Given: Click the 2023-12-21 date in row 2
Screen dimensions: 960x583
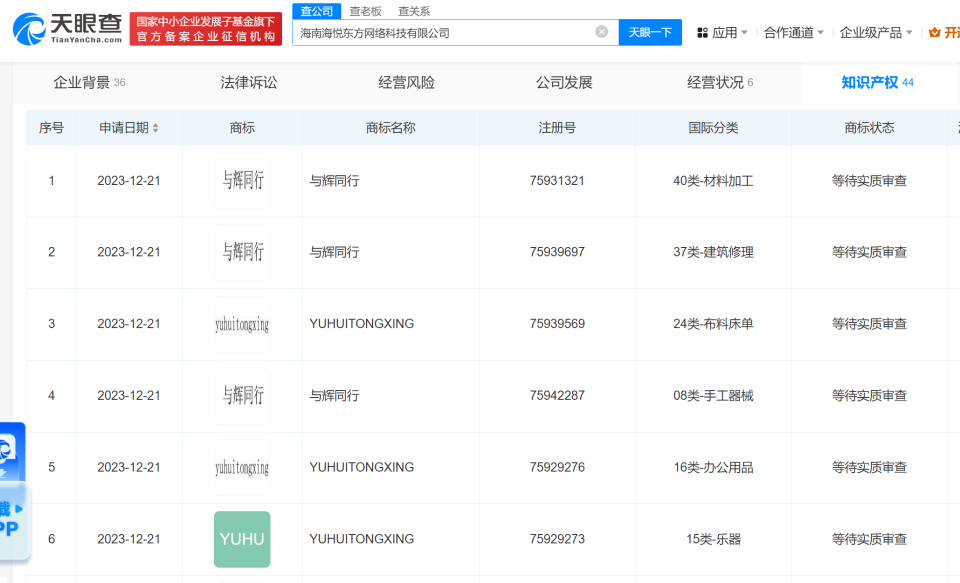Looking at the screenshot, I should [x=129, y=252].
